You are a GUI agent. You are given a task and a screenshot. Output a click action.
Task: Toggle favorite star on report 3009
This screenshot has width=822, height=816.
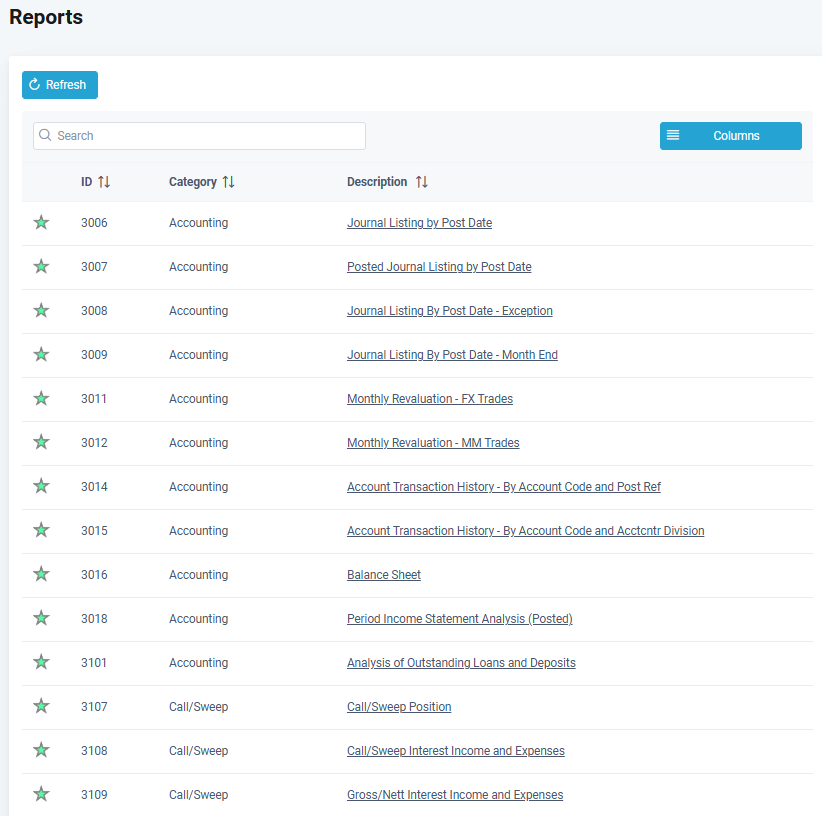point(41,355)
